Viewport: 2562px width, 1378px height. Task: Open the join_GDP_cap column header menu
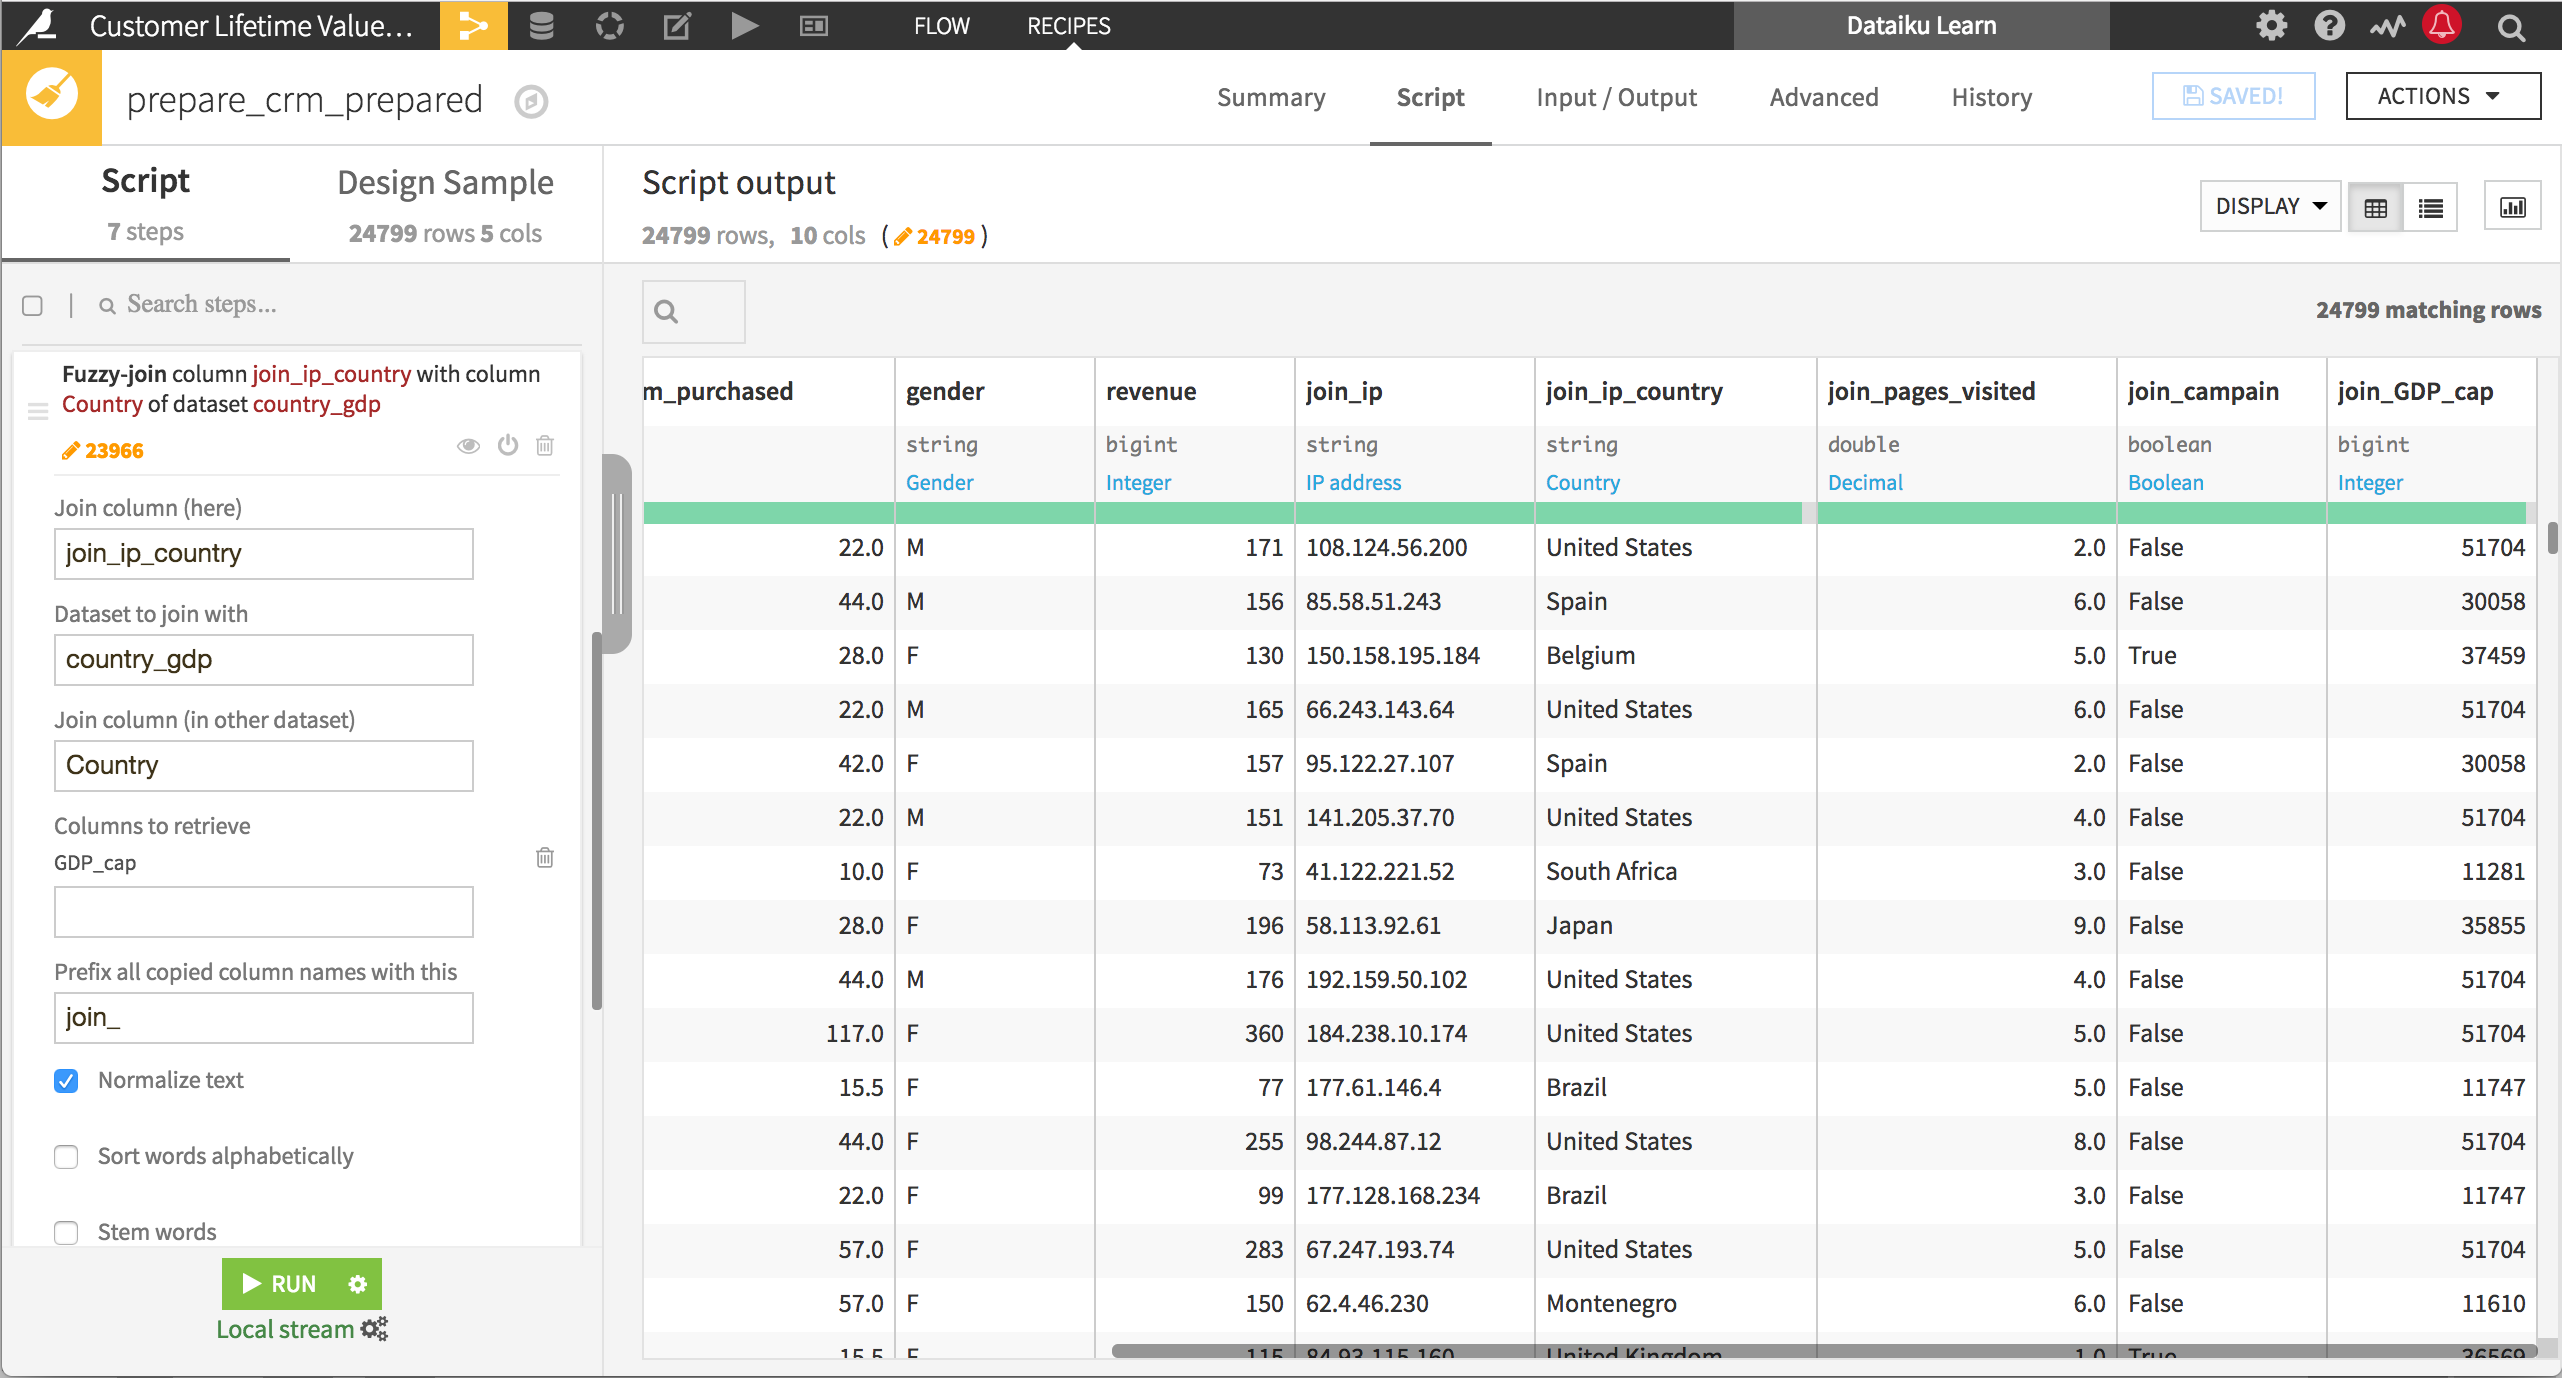2414,391
